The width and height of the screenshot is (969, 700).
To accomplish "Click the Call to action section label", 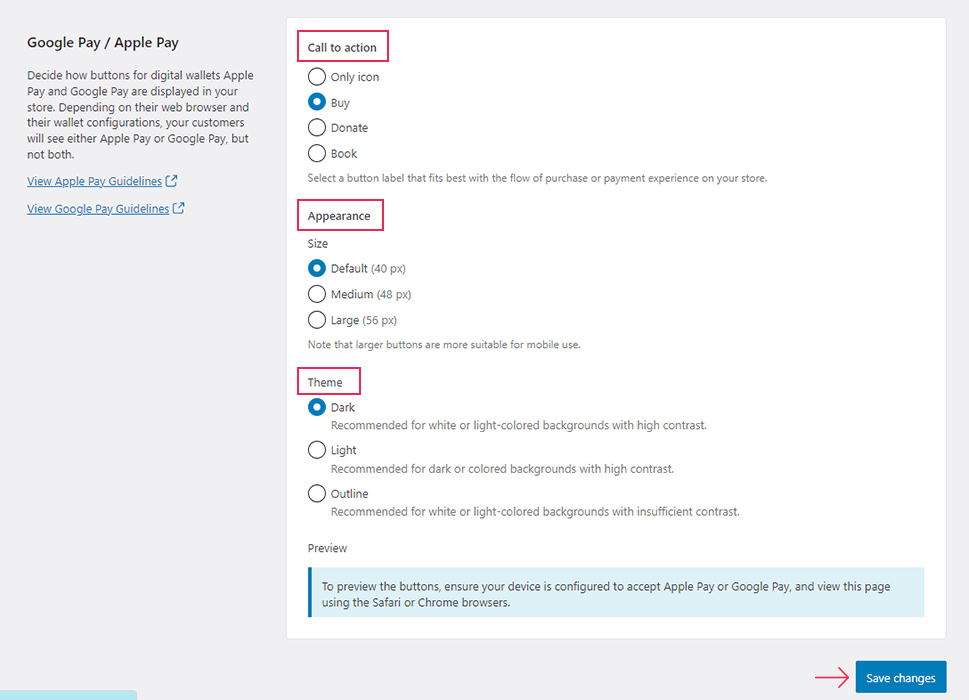I will click(342, 48).
